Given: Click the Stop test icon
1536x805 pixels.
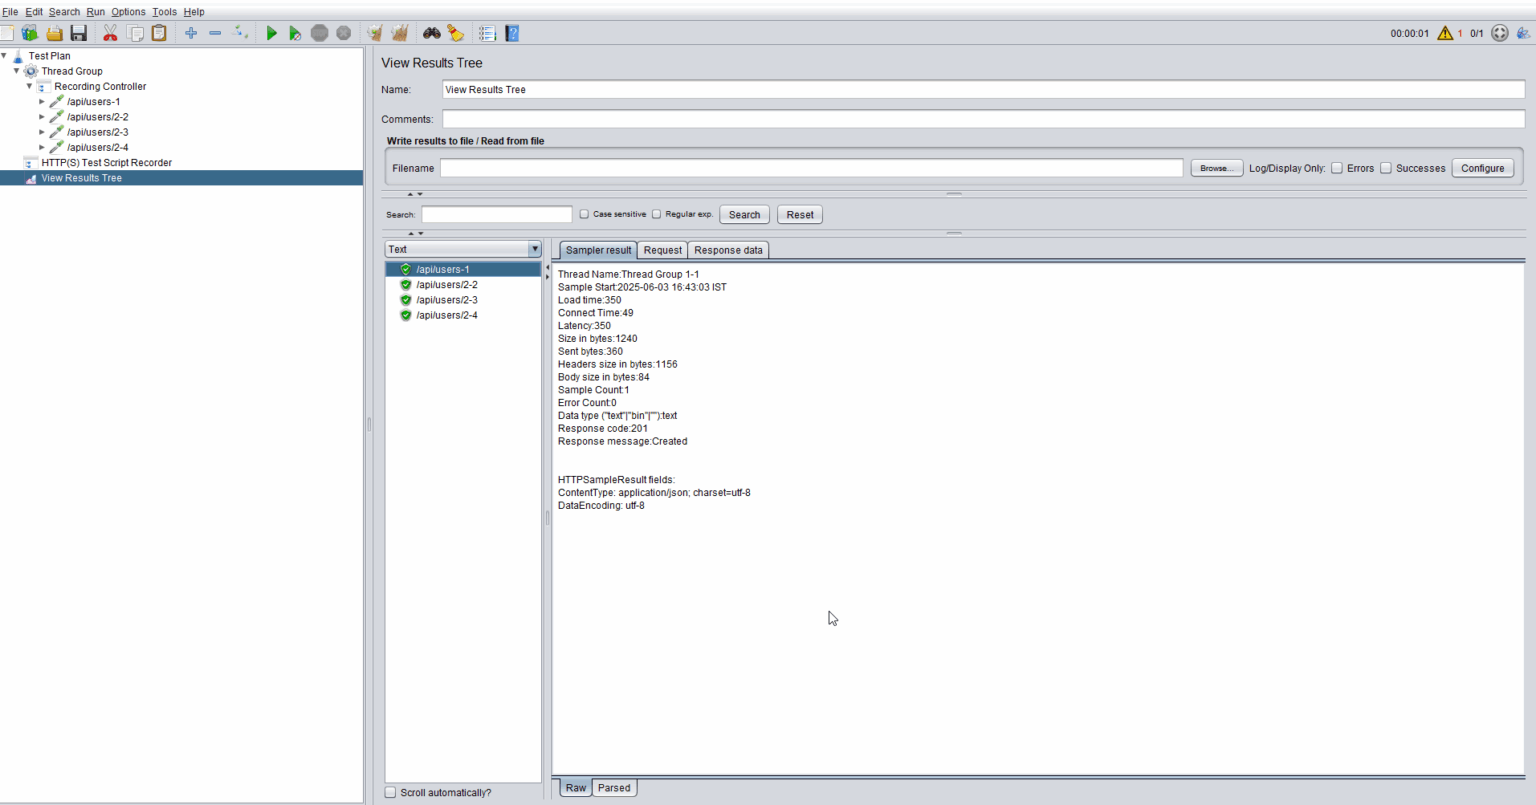Looking at the screenshot, I should (320, 32).
